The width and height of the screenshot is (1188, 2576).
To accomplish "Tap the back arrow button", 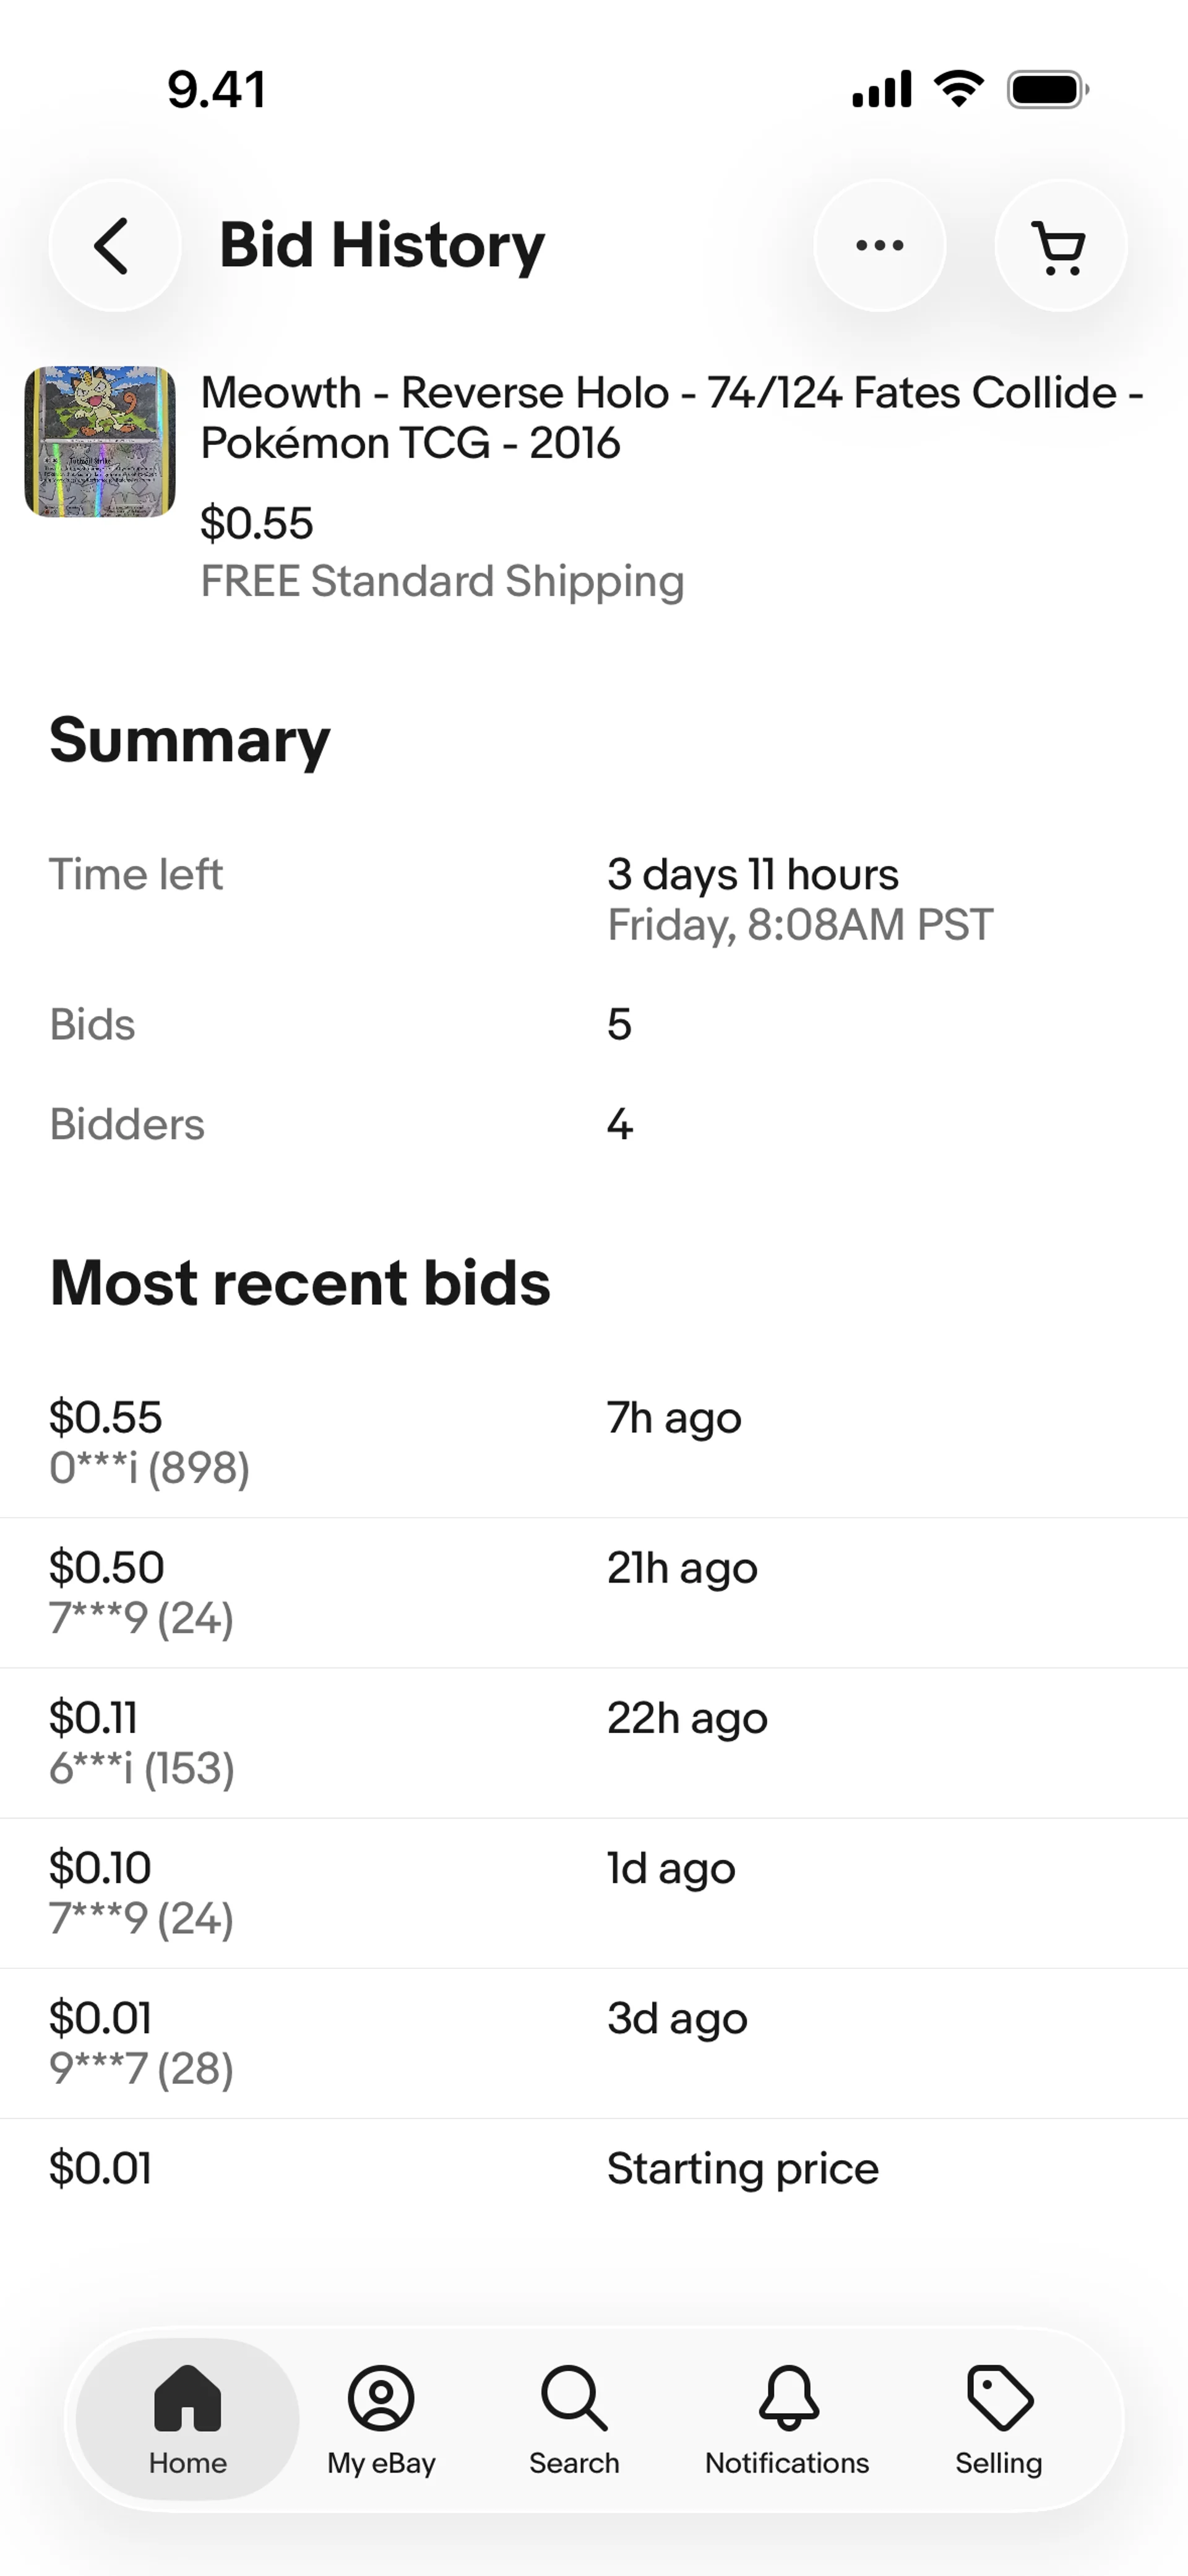I will click(114, 245).
